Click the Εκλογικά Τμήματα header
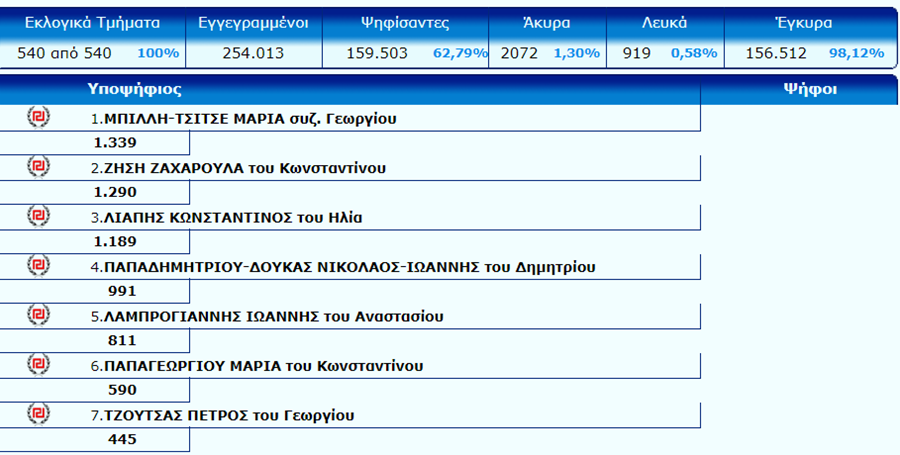This screenshot has height=455, width=900. pos(92,24)
